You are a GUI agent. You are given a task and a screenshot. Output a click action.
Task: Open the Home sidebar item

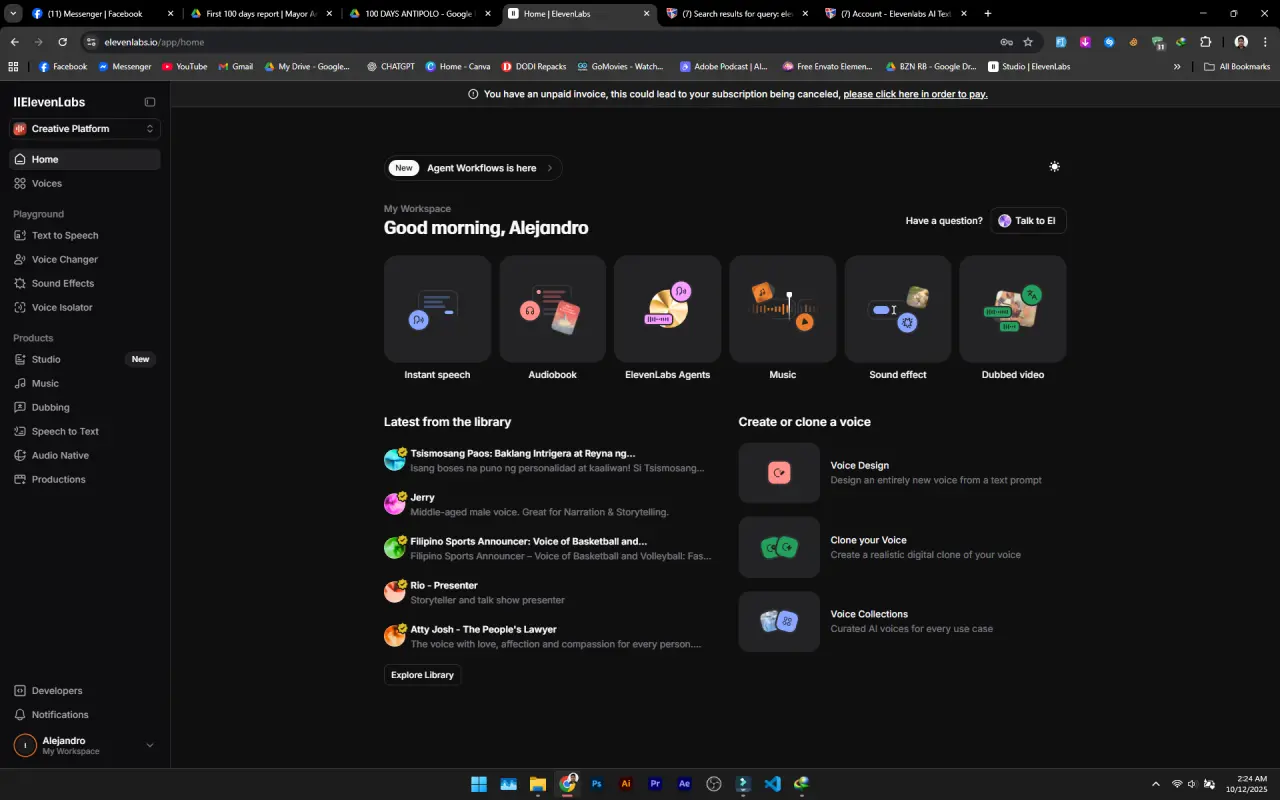click(x=85, y=159)
